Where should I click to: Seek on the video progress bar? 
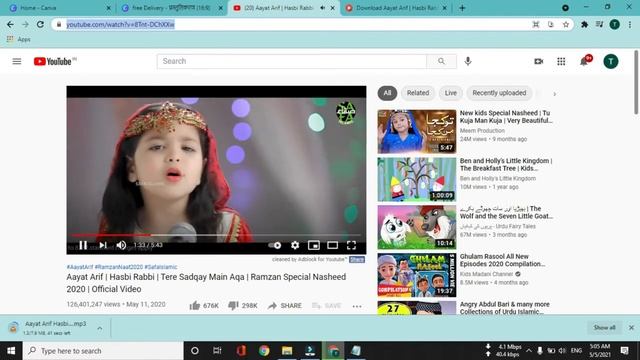point(216,235)
